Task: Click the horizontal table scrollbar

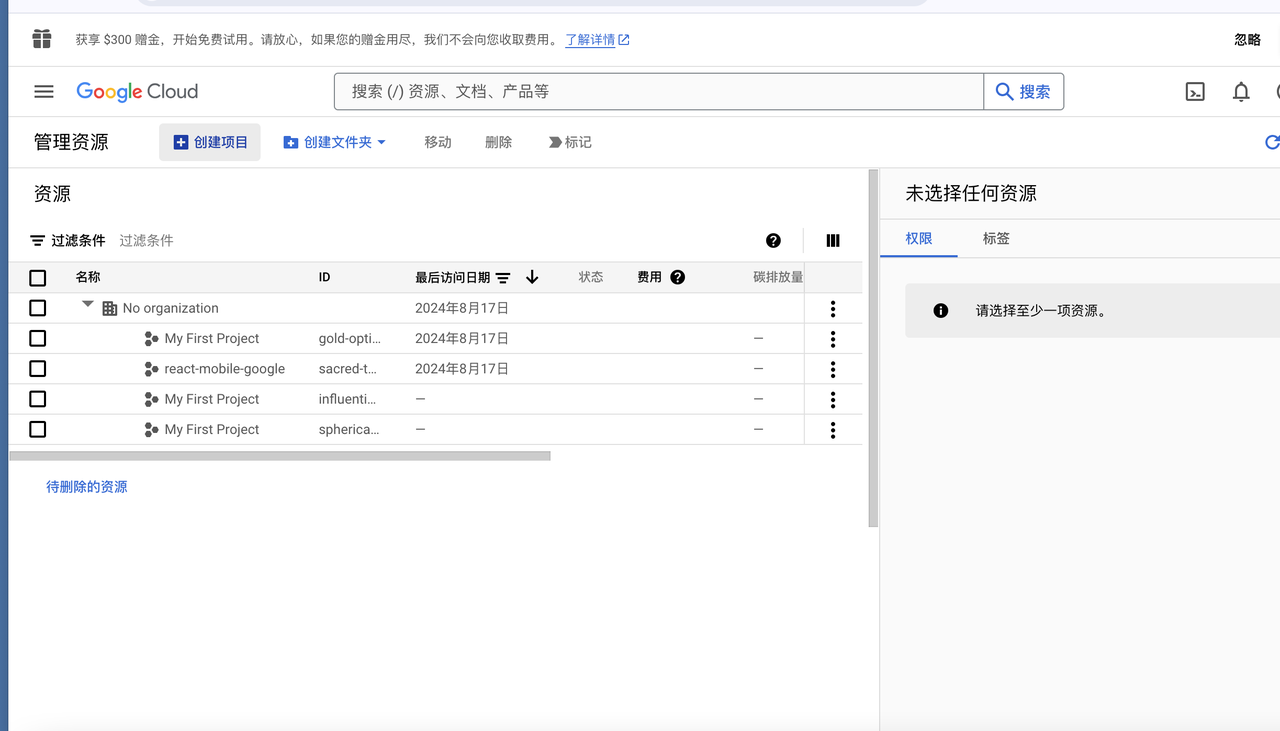Action: coord(280,455)
